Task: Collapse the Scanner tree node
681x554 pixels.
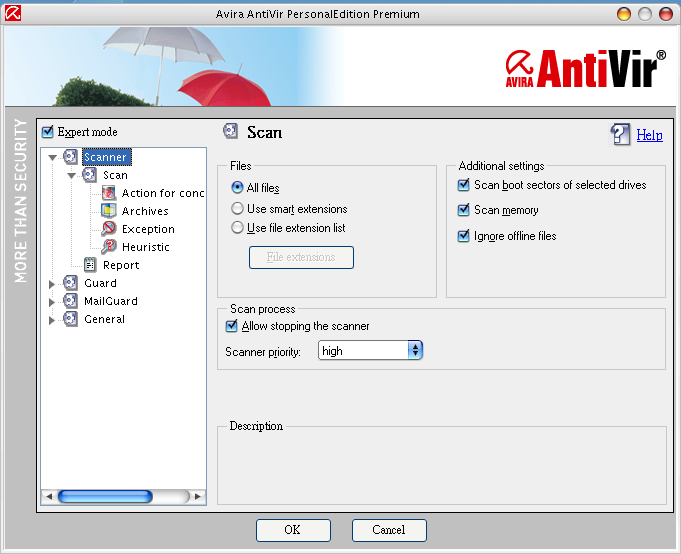Action: [x=52, y=158]
